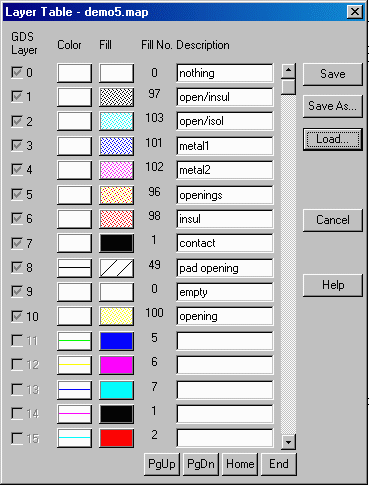Click the scrollbar up arrow

tap(288, 70)
